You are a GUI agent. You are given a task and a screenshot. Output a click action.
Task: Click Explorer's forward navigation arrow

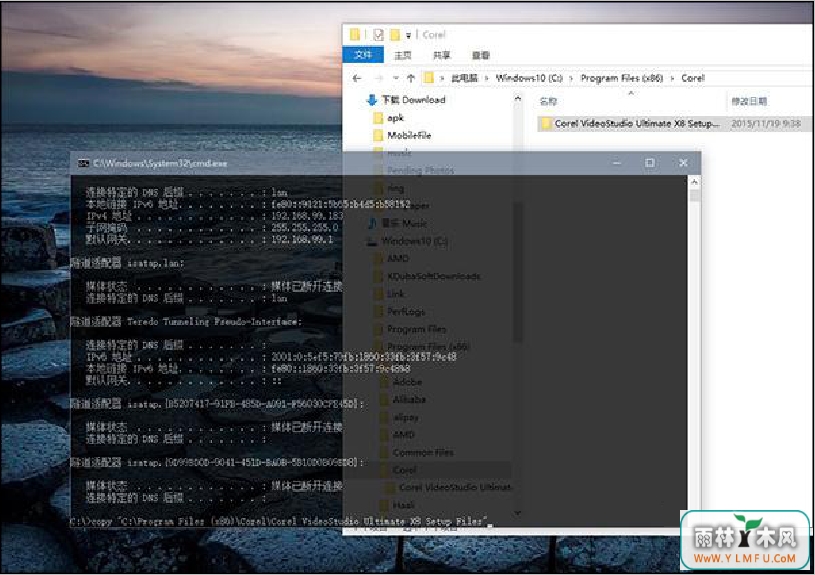coord(379,79)
